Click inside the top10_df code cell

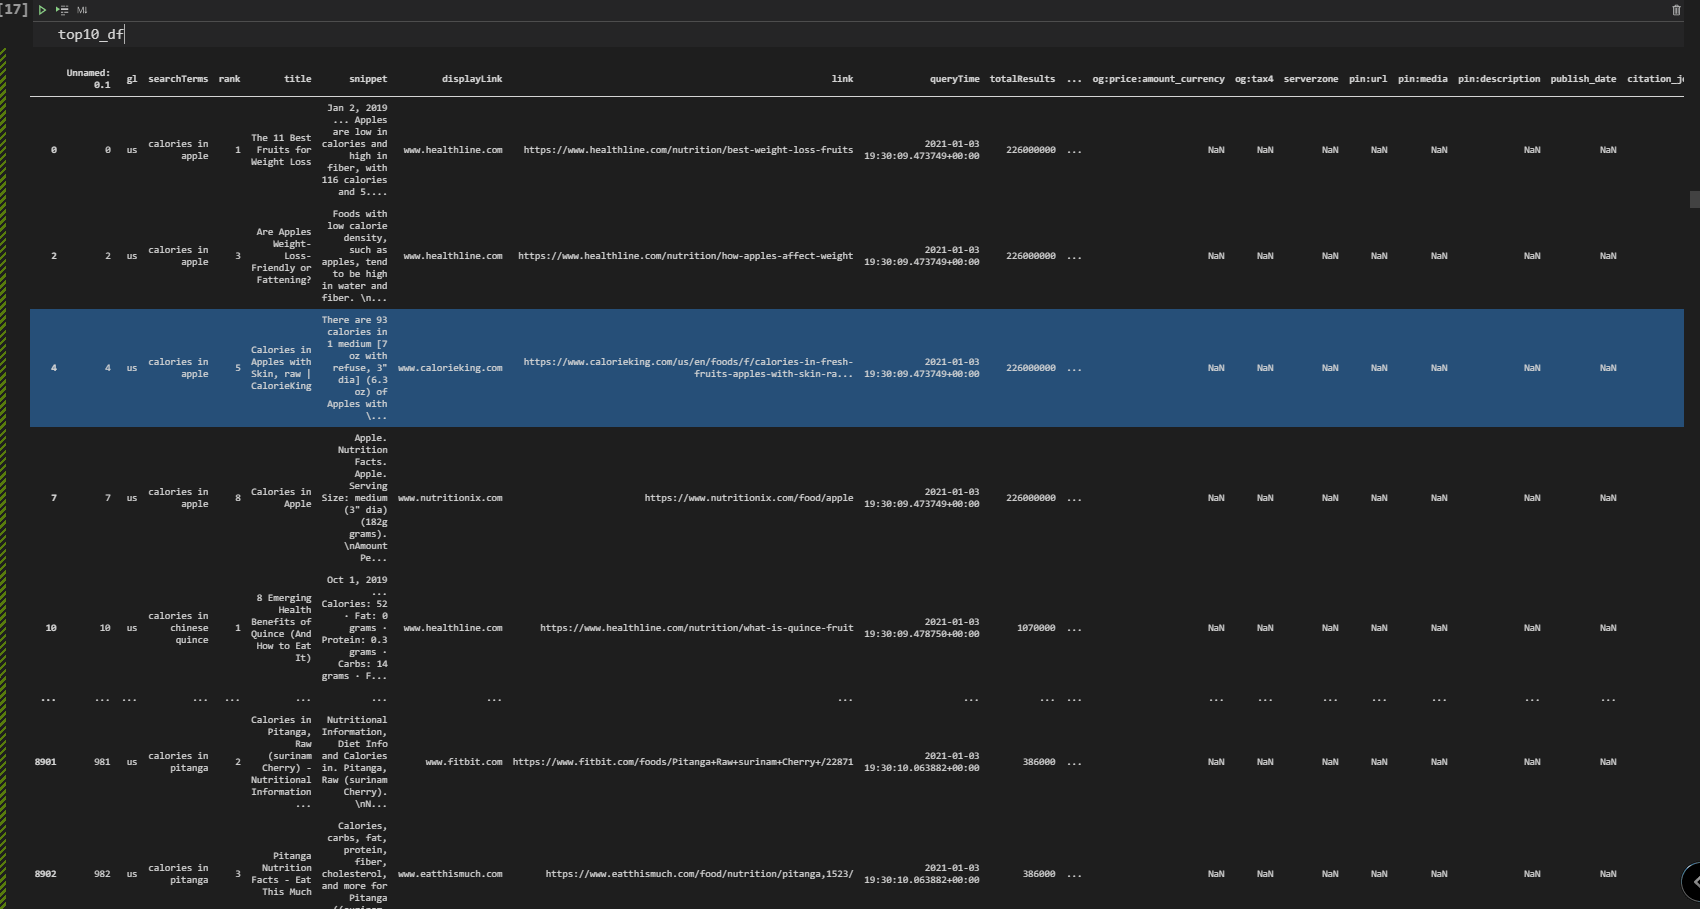858,34
